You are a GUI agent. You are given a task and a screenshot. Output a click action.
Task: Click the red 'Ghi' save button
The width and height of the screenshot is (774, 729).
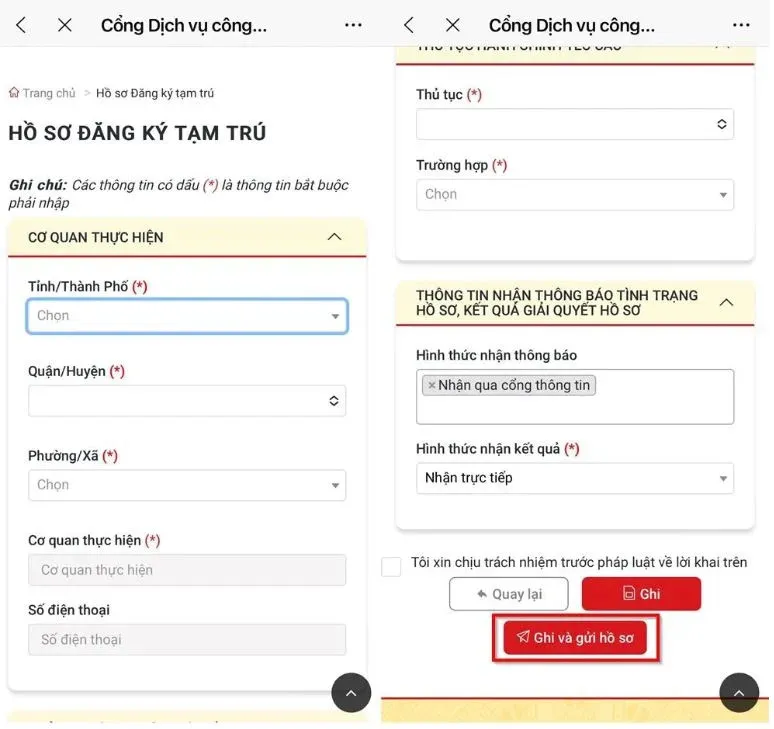[641, 594]
